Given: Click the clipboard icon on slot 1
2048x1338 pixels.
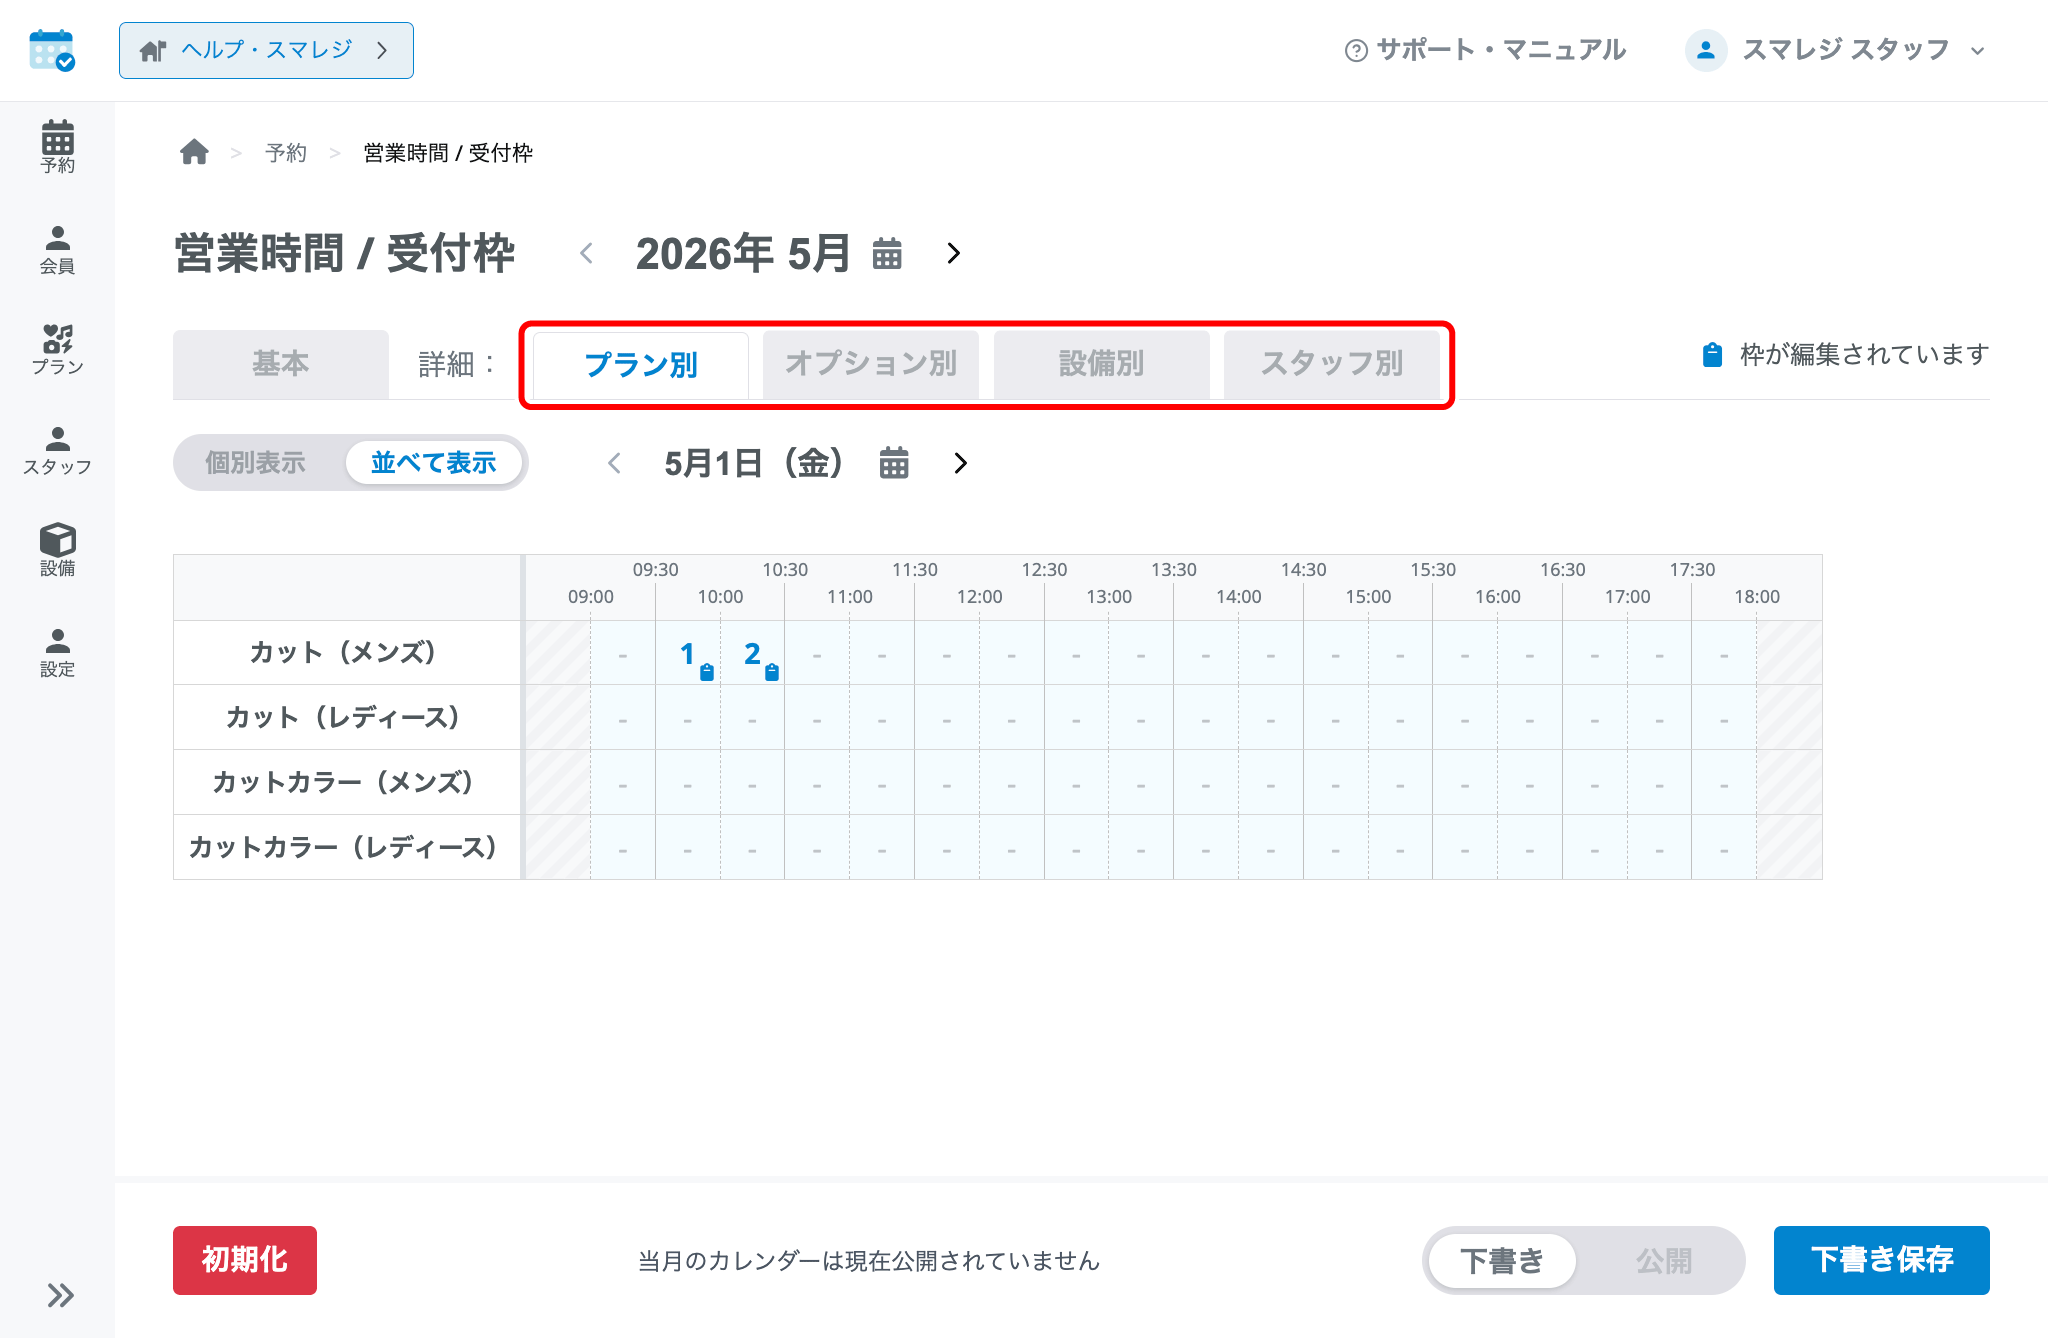Looking at the screenshot, I should (x=707, y=672).
